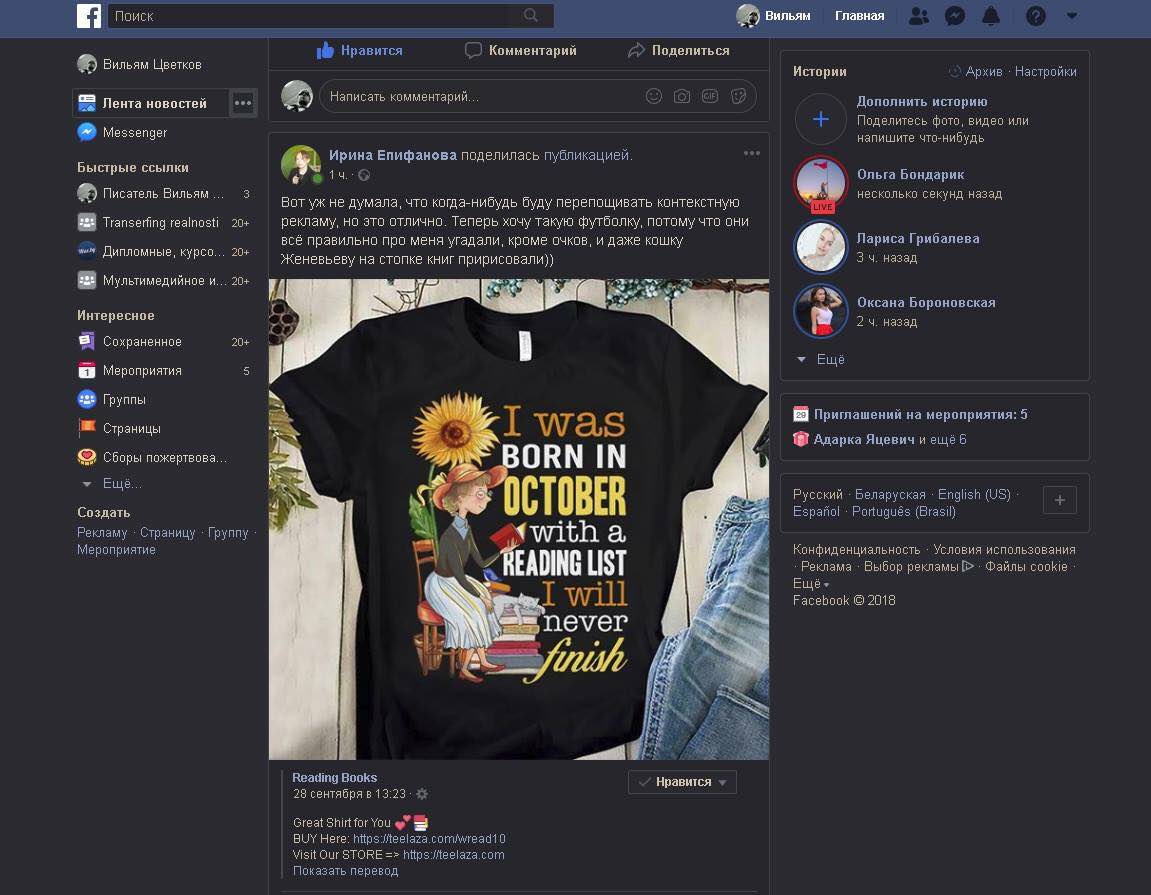Add a GIF to the comment
This screenshot has height=895, width=1151.
(710, 96)
